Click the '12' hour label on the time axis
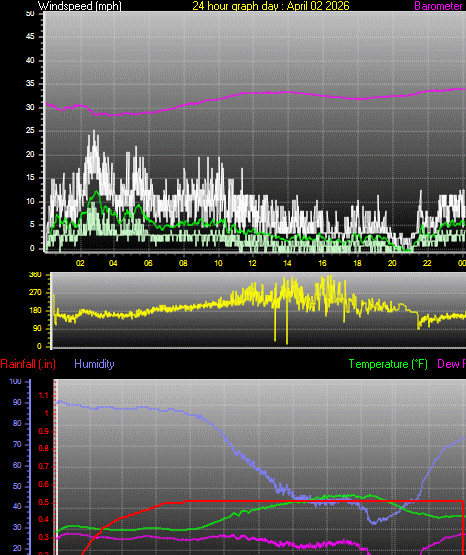Image resolution: width=466 pixels, height=555 pixels. [x=252, y=263]
